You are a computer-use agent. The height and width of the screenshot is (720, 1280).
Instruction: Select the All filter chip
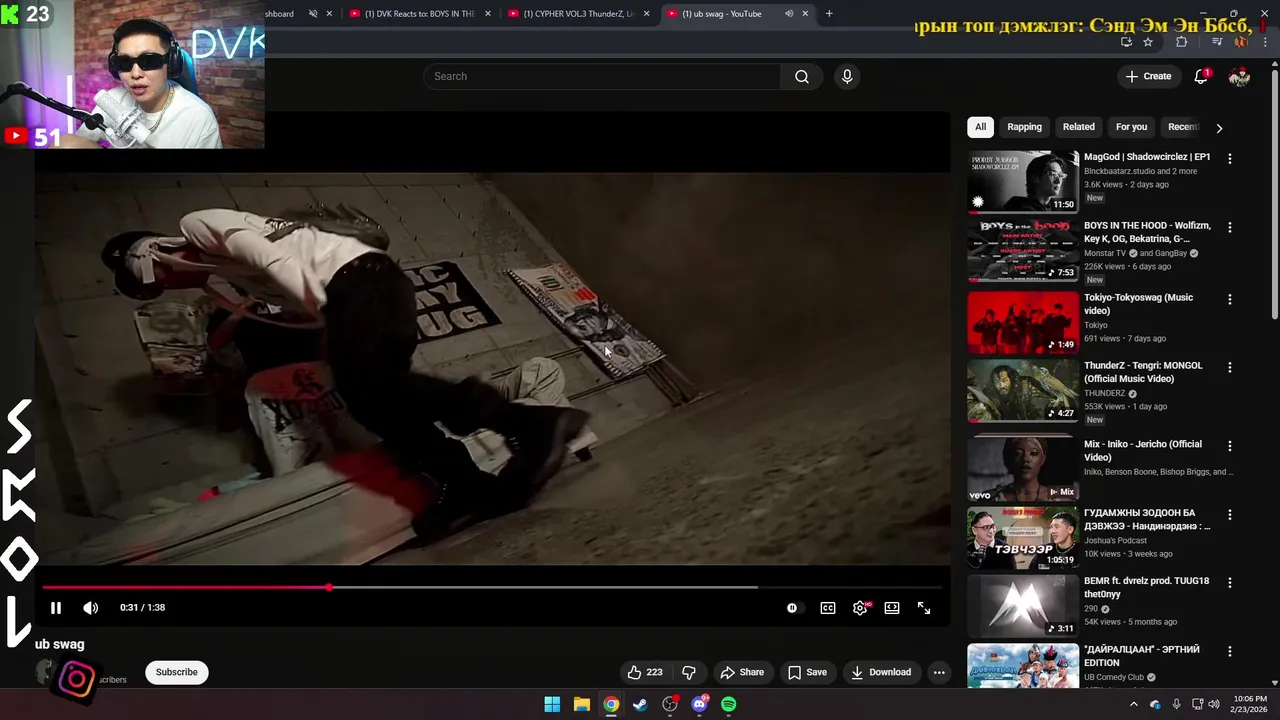(980, 127)
